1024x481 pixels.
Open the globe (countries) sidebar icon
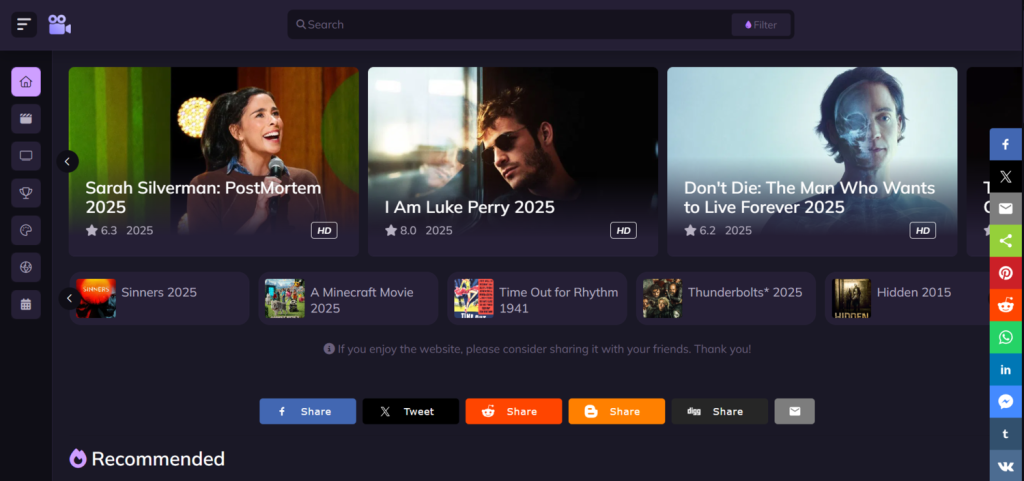click(26, 268)
